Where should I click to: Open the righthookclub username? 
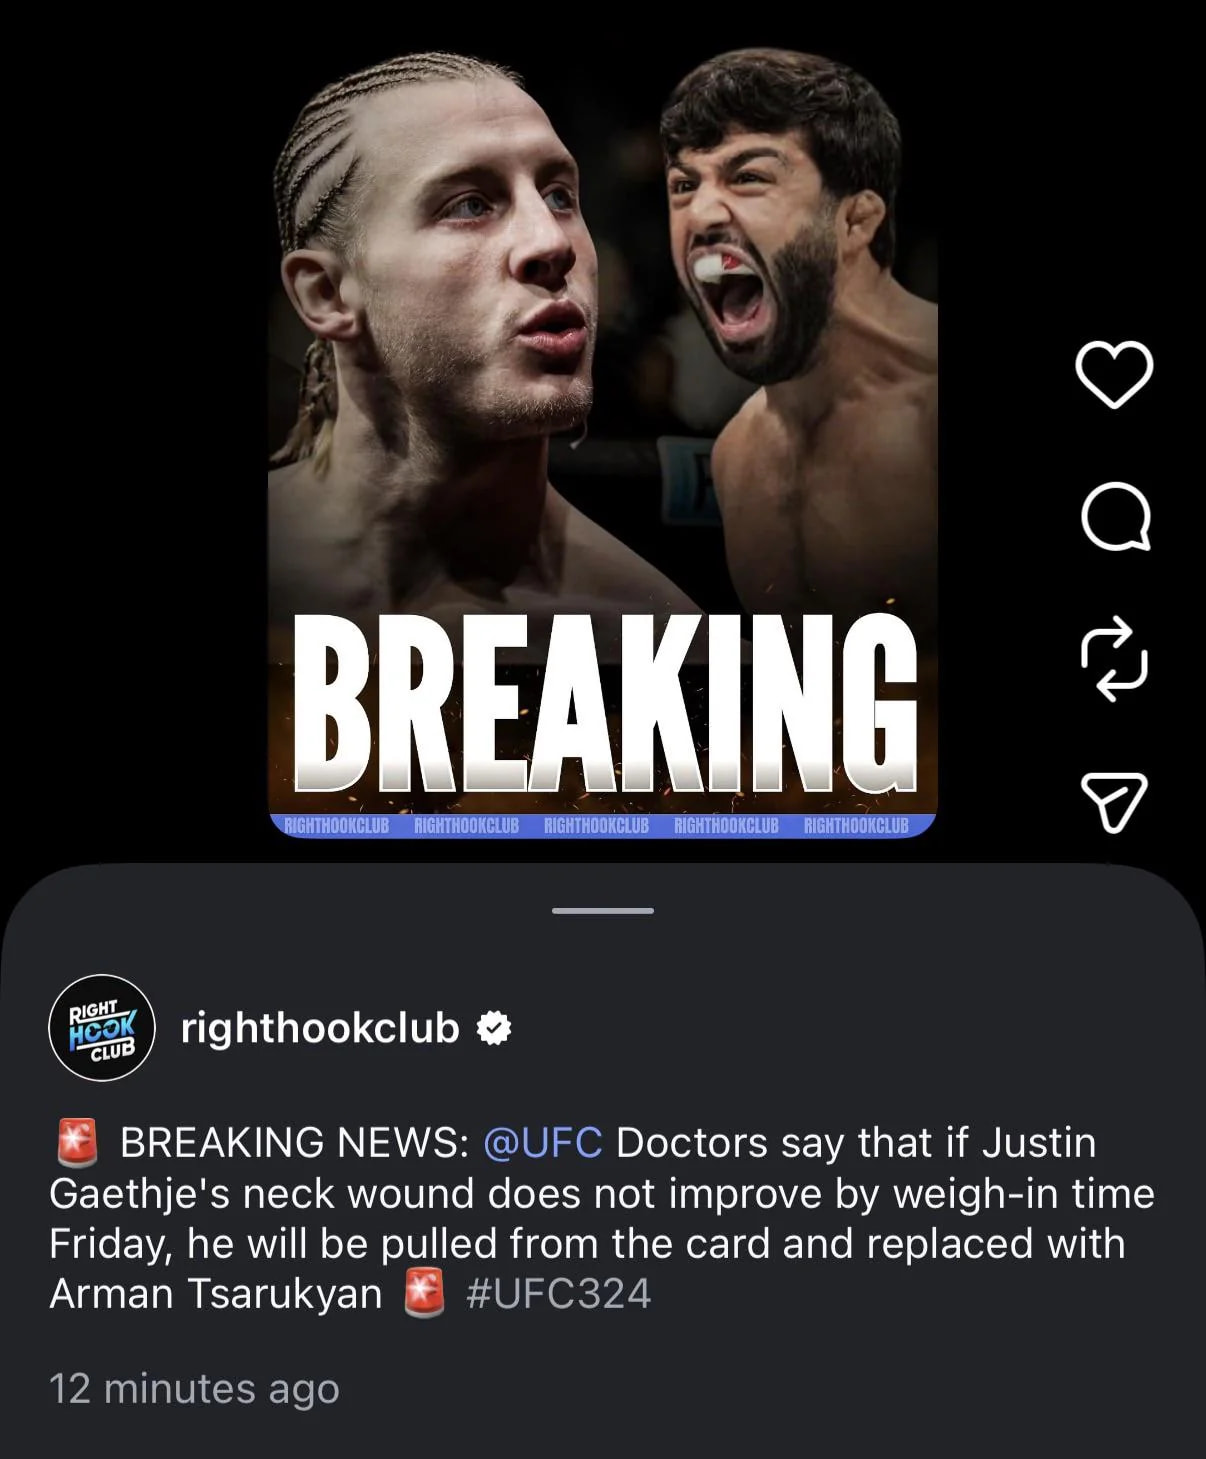click(x=320, y=1028)
